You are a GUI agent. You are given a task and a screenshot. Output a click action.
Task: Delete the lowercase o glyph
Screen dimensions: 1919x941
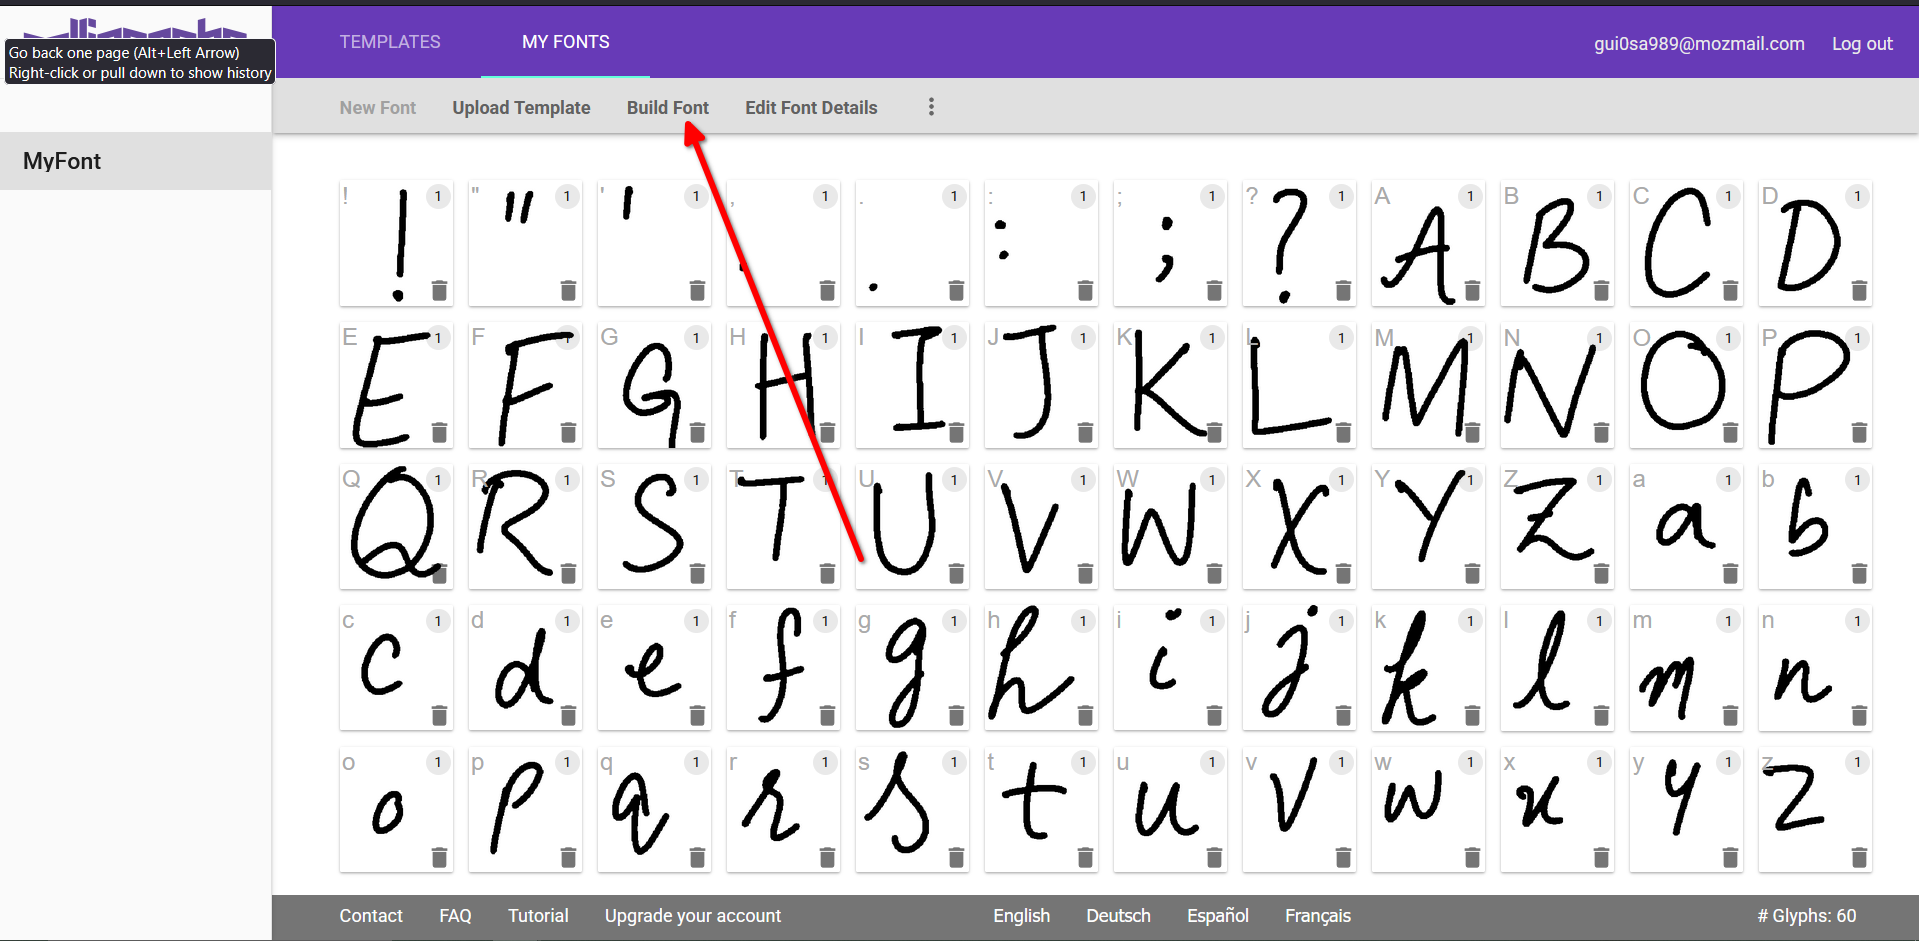(439, 858)
